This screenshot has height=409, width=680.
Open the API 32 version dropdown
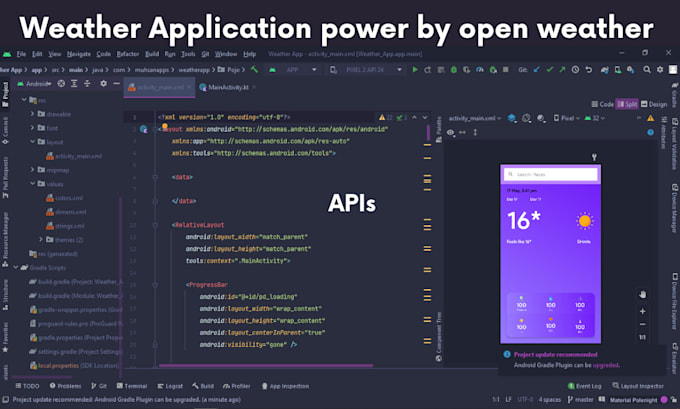coord(595,118)
